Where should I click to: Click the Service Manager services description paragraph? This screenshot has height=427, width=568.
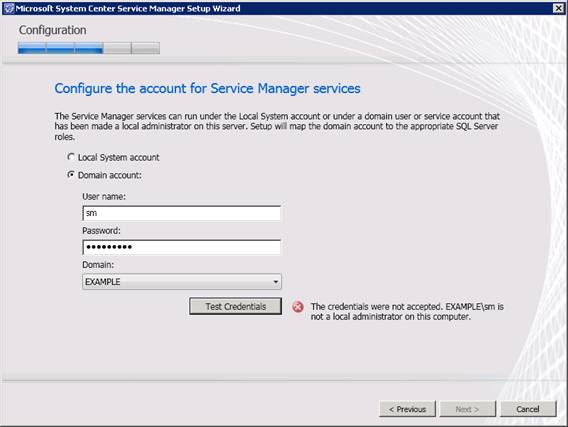pos(277,126)
